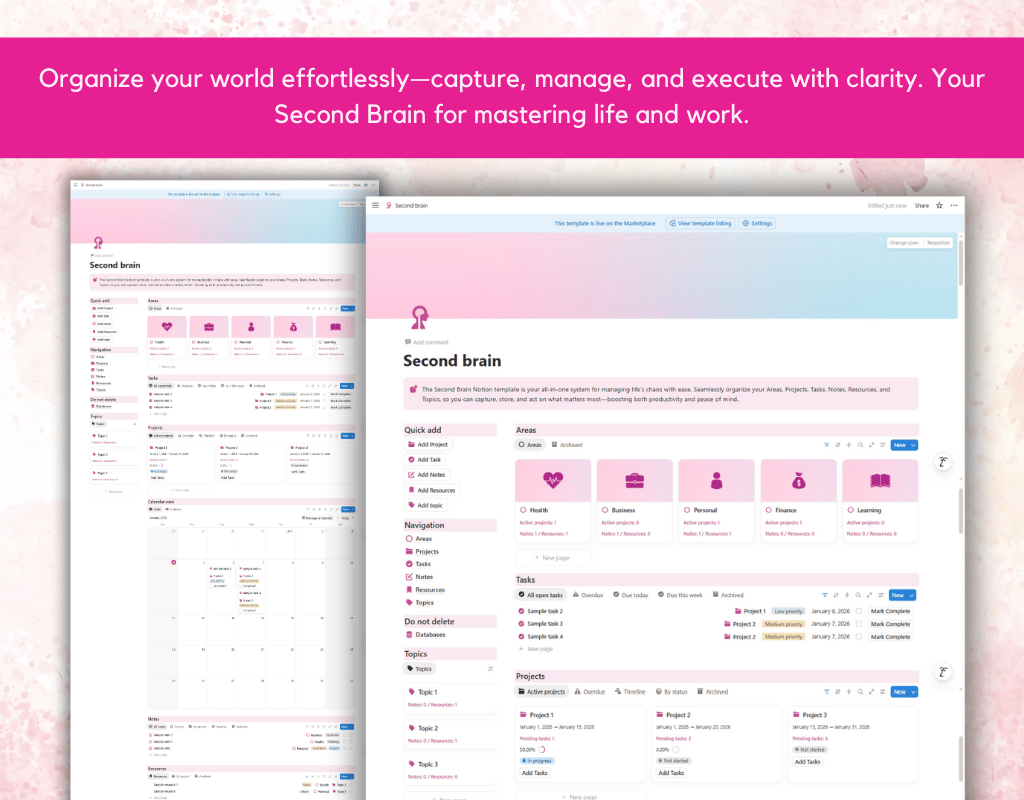Click the Medium priority tag on Sample task 3
The image size is (1024, 800).
pyautogui.click(x=783, y=624)
